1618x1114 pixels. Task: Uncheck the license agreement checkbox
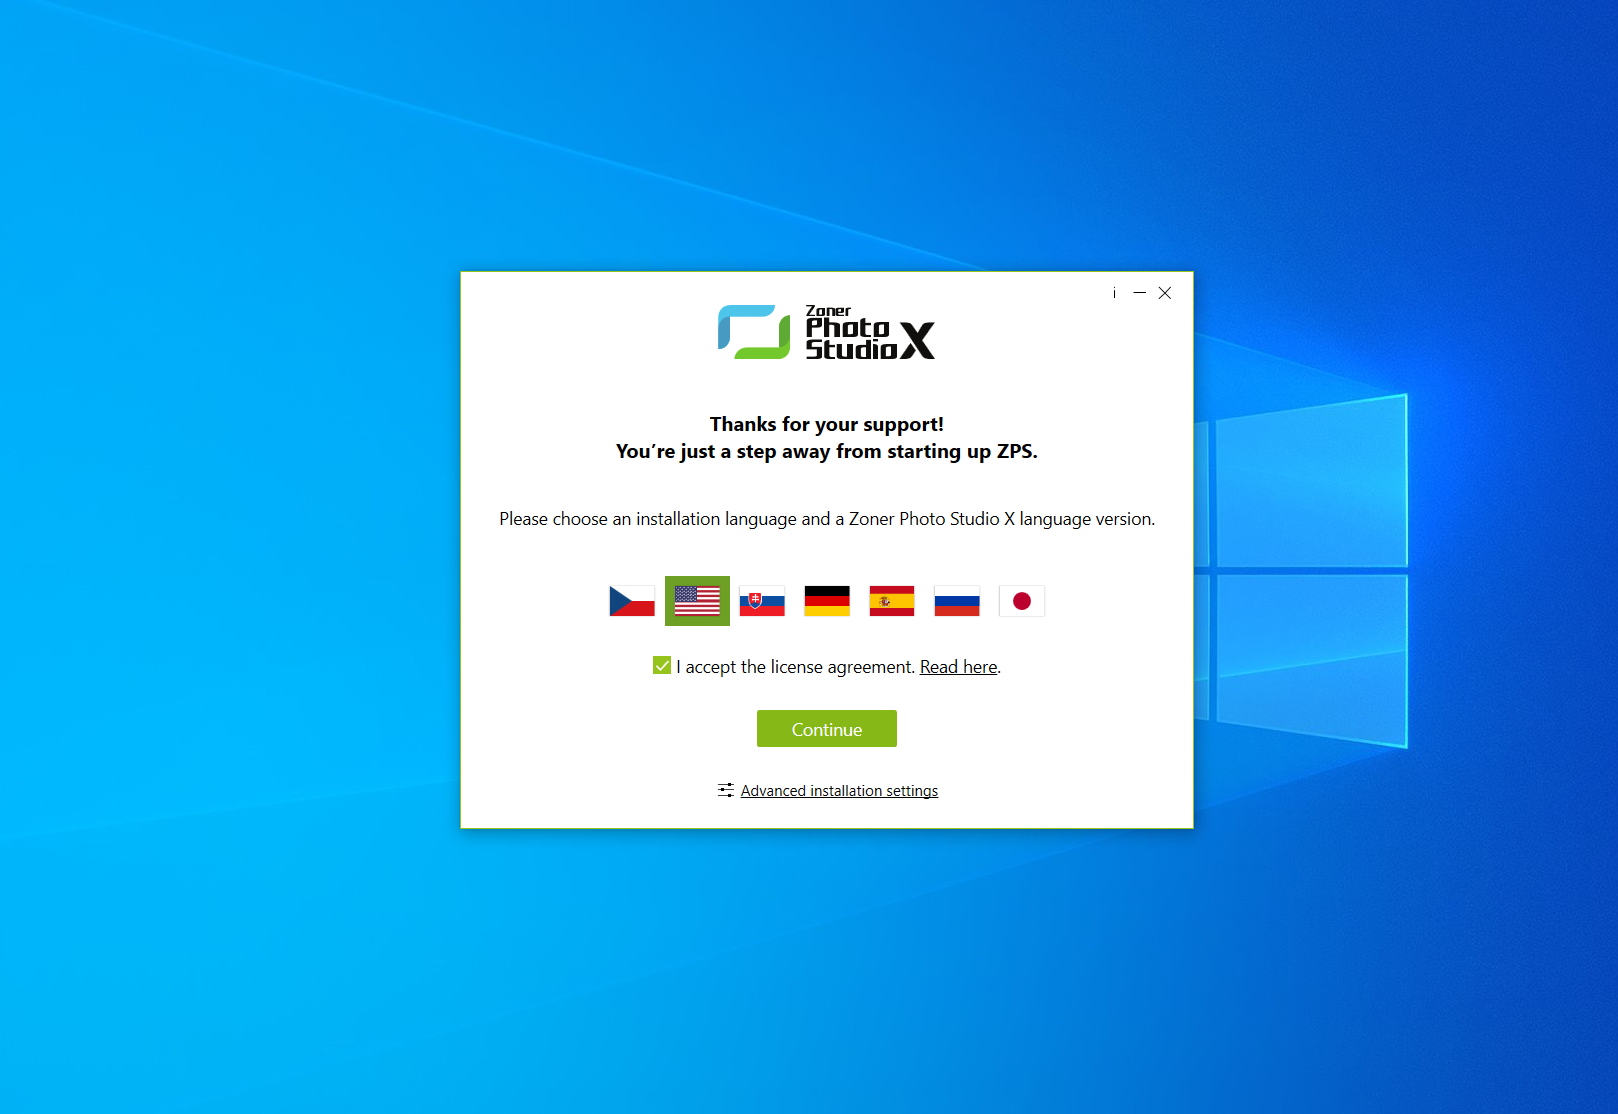pos(662,666)
